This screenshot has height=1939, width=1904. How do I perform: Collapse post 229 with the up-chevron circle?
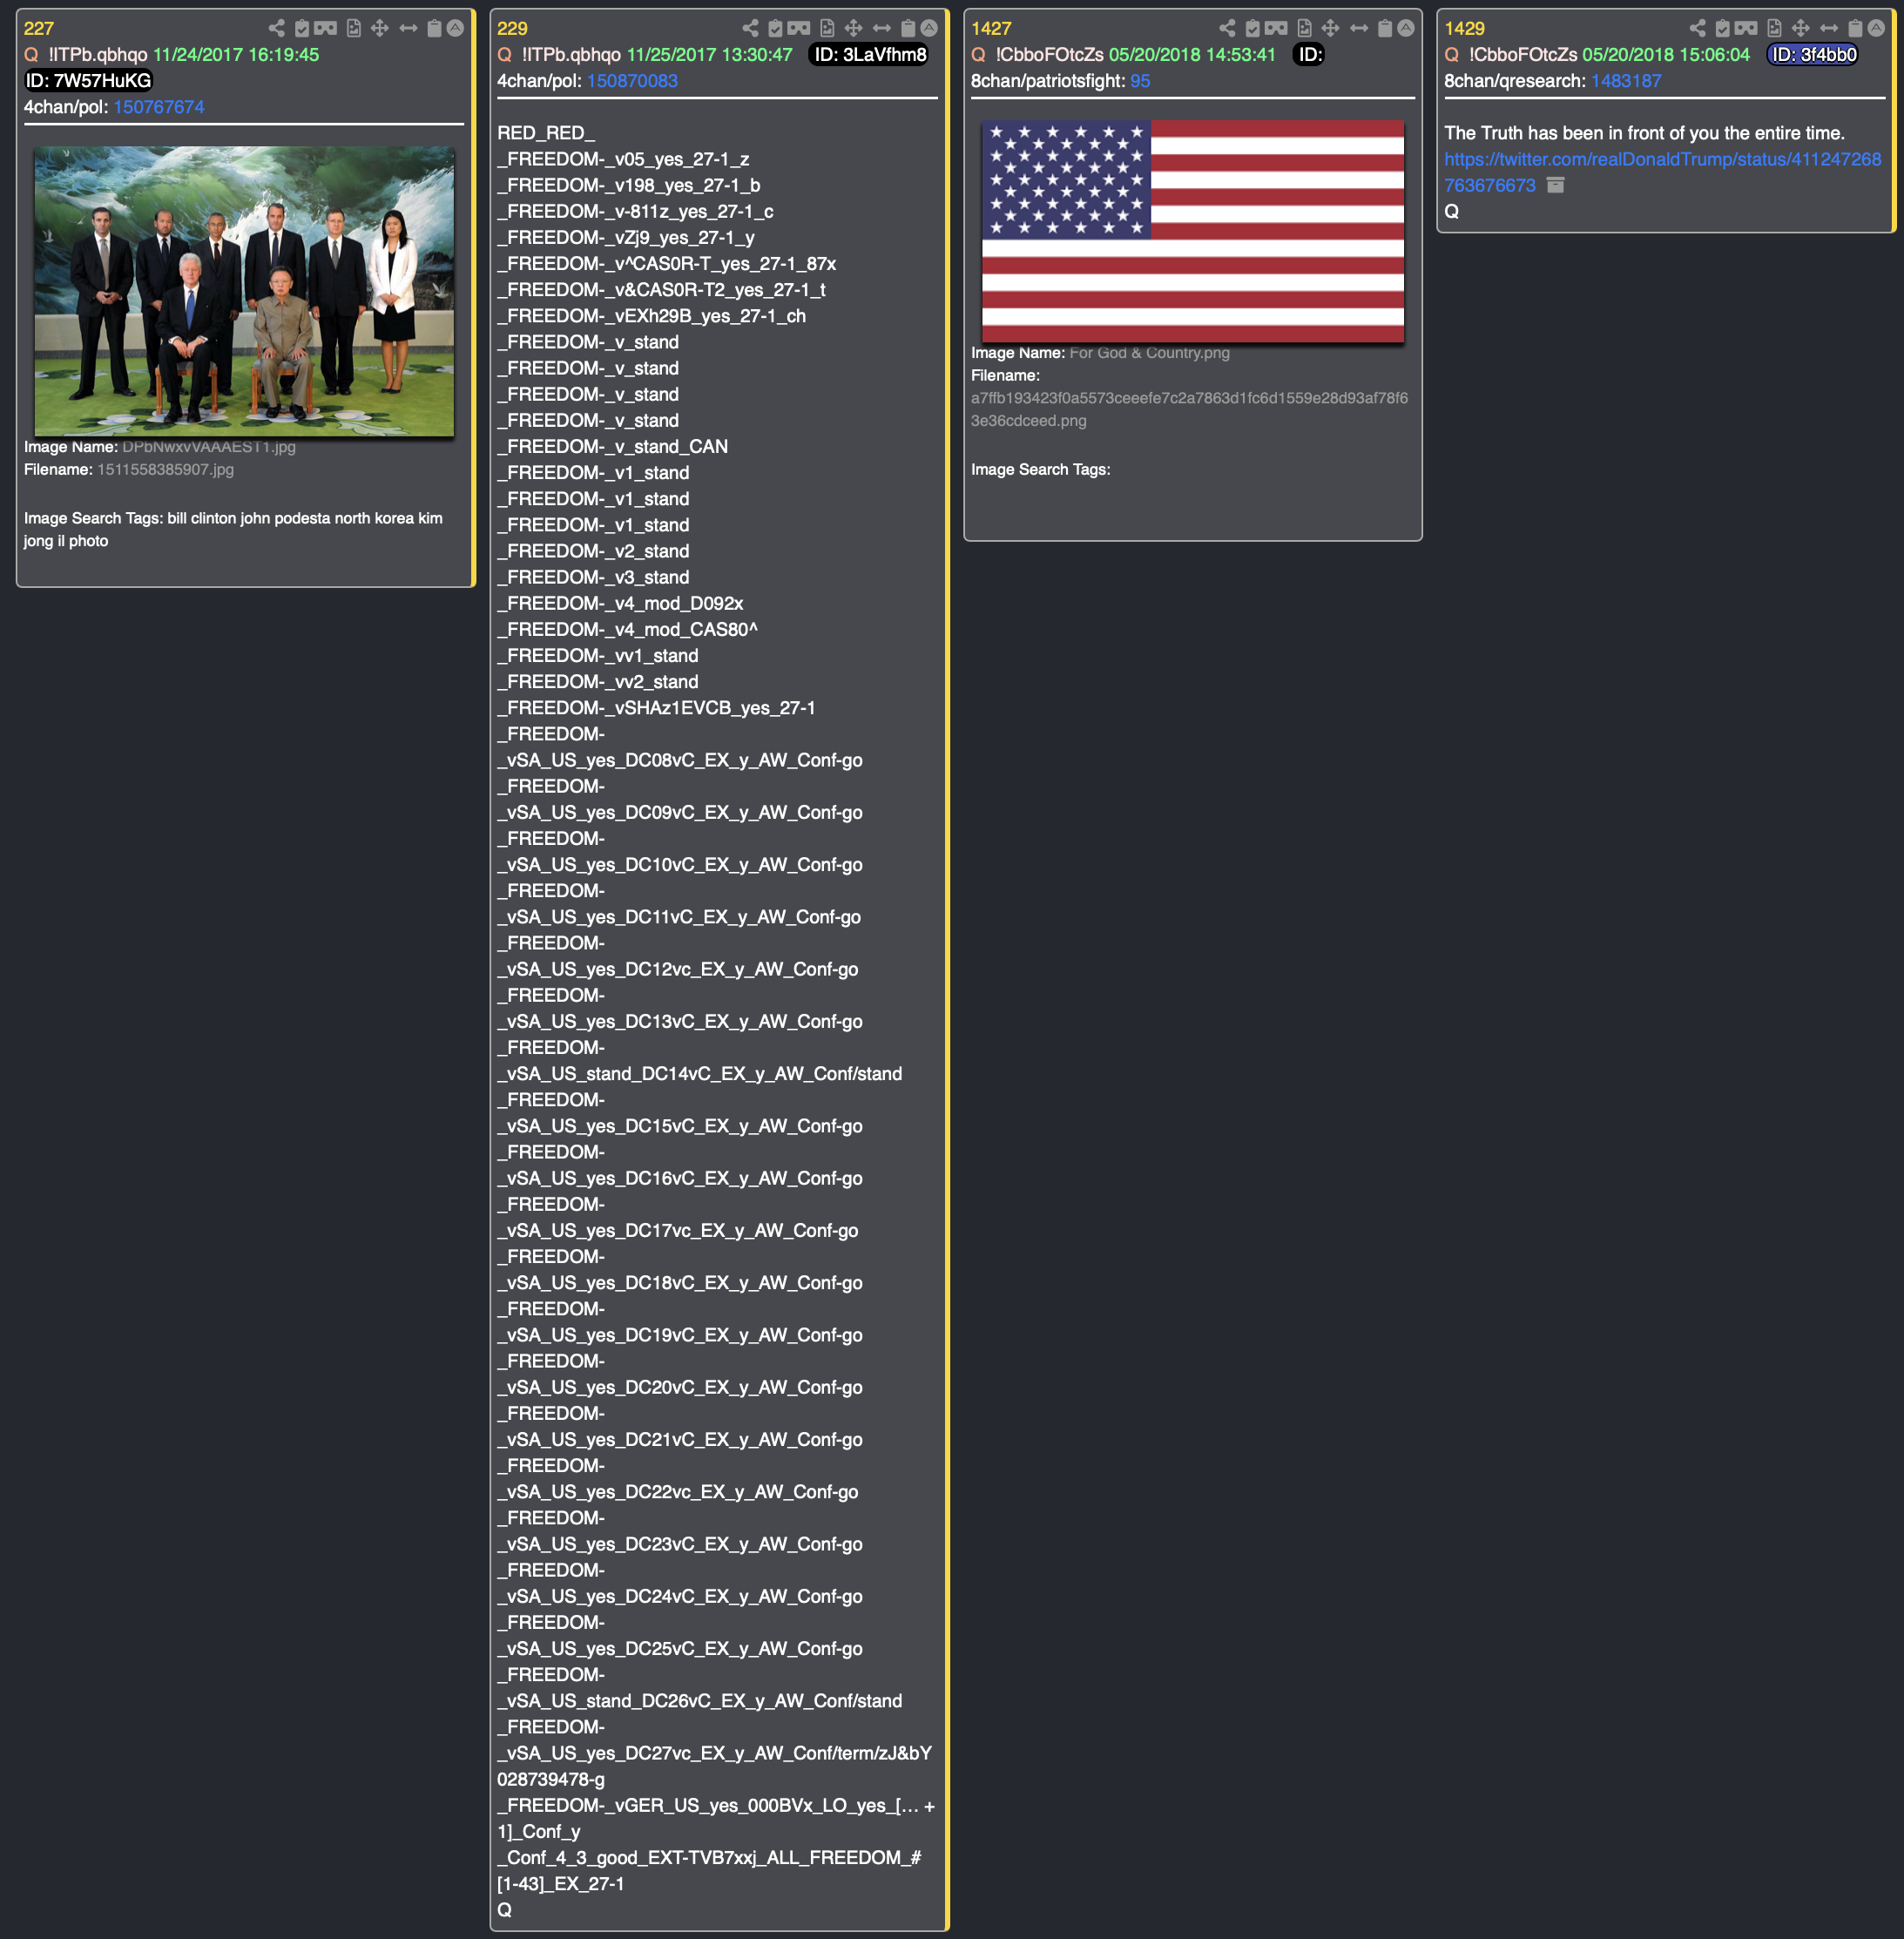coord(929,28)
